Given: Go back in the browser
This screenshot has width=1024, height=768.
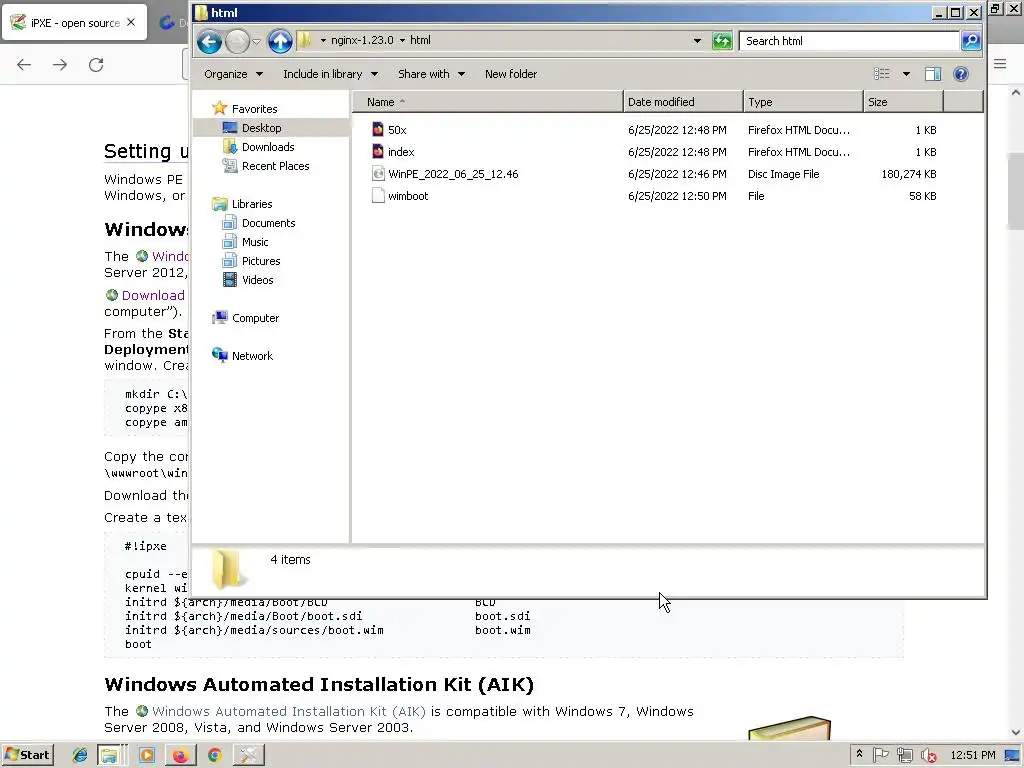Looking at the screenshot, I should coord(24,65).
